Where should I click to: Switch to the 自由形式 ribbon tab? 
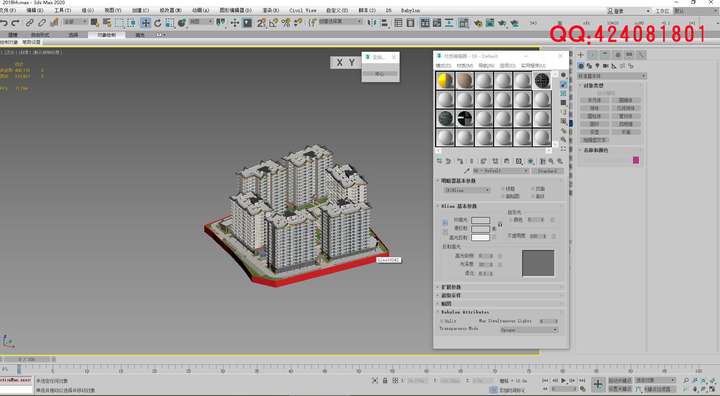40,35
